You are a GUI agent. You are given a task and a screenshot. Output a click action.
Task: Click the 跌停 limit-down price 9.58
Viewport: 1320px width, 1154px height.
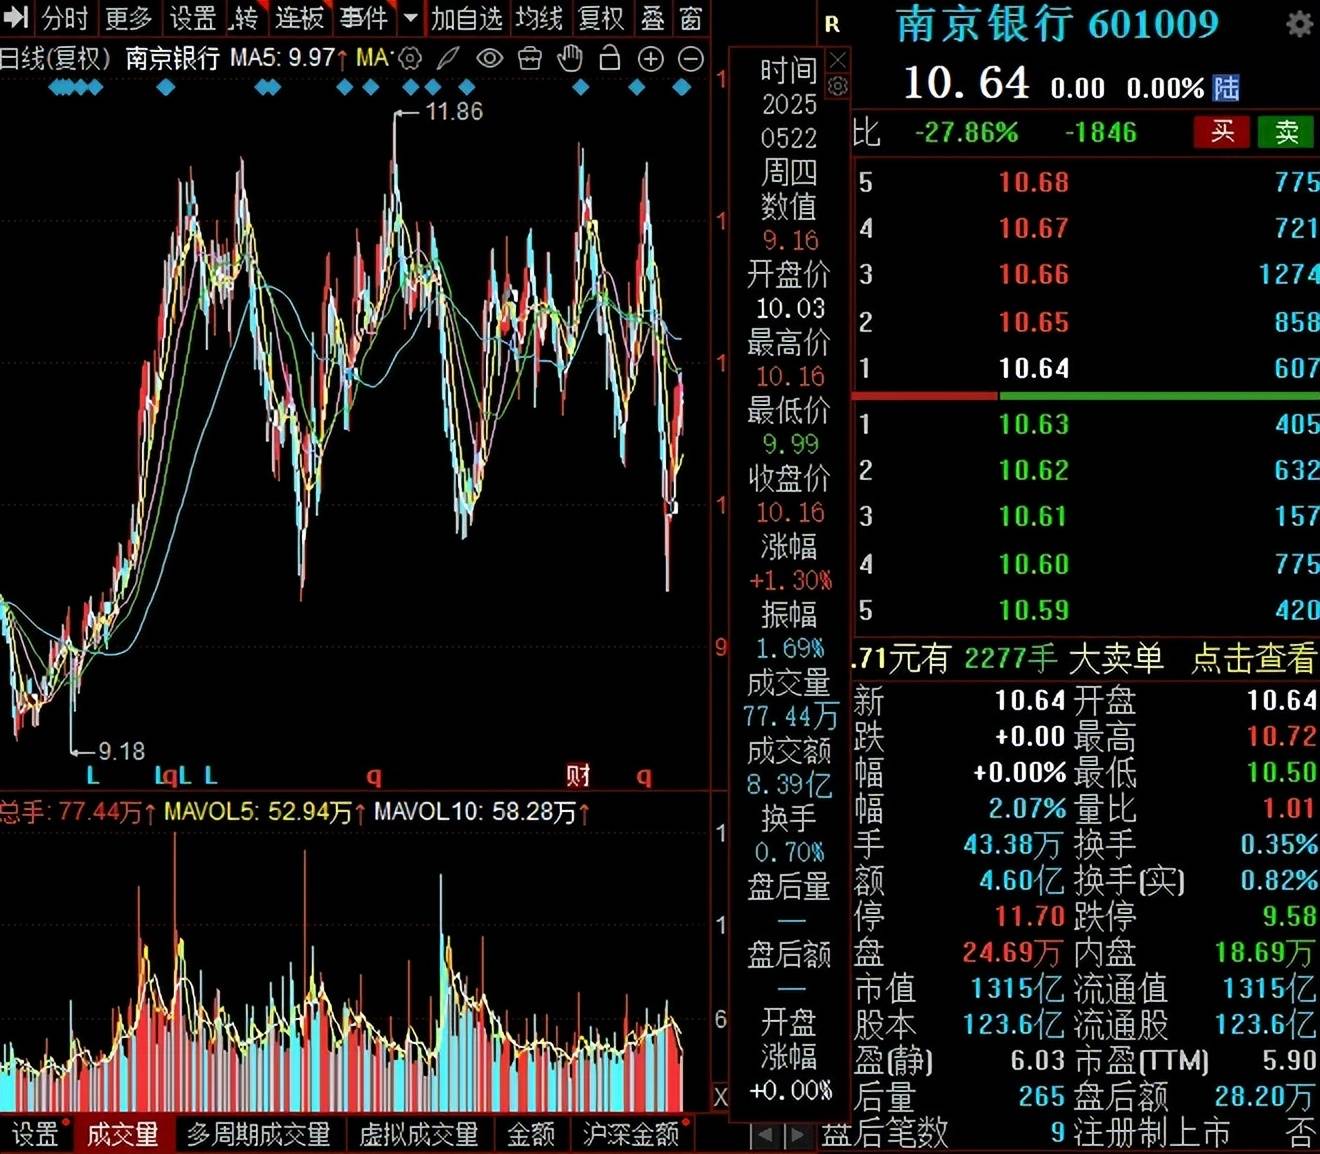1289,916
